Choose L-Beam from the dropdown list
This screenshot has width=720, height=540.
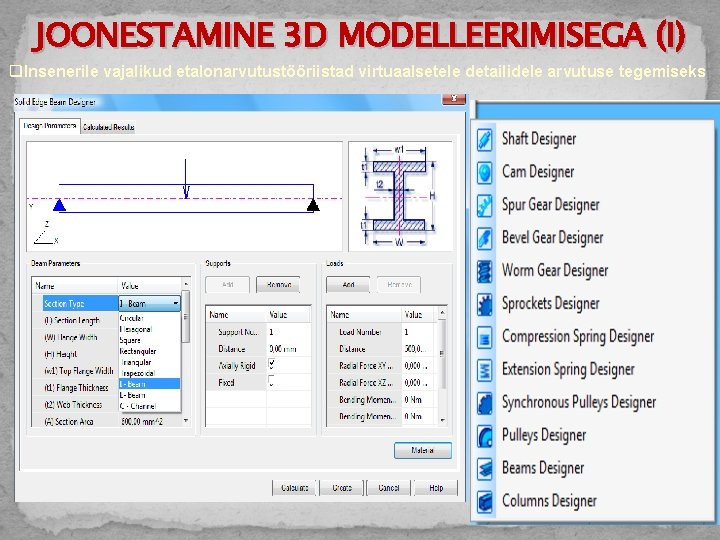150,395
